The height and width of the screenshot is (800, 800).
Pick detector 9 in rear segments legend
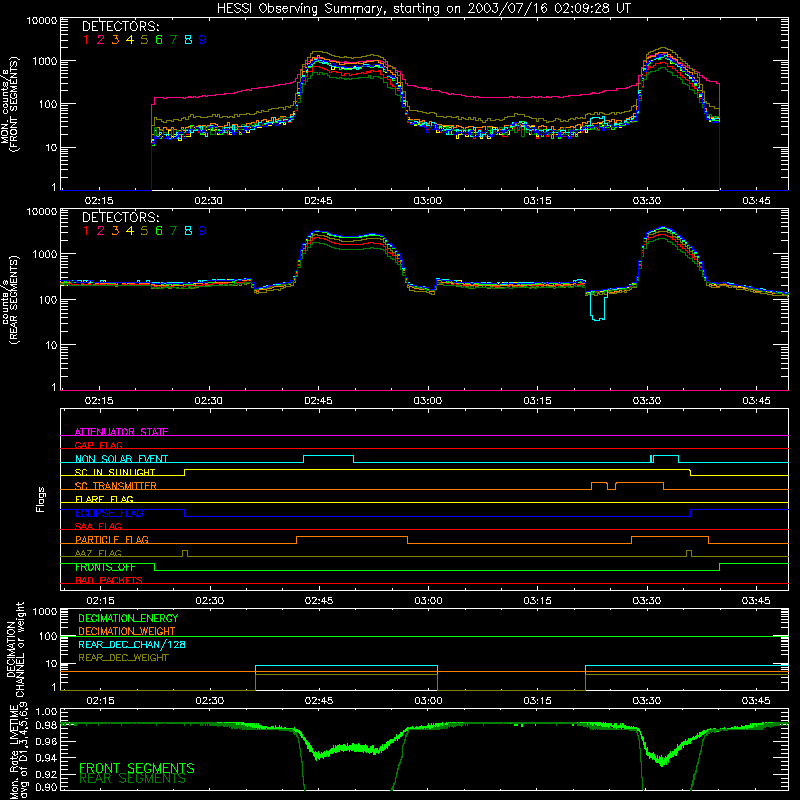(203, 231)
